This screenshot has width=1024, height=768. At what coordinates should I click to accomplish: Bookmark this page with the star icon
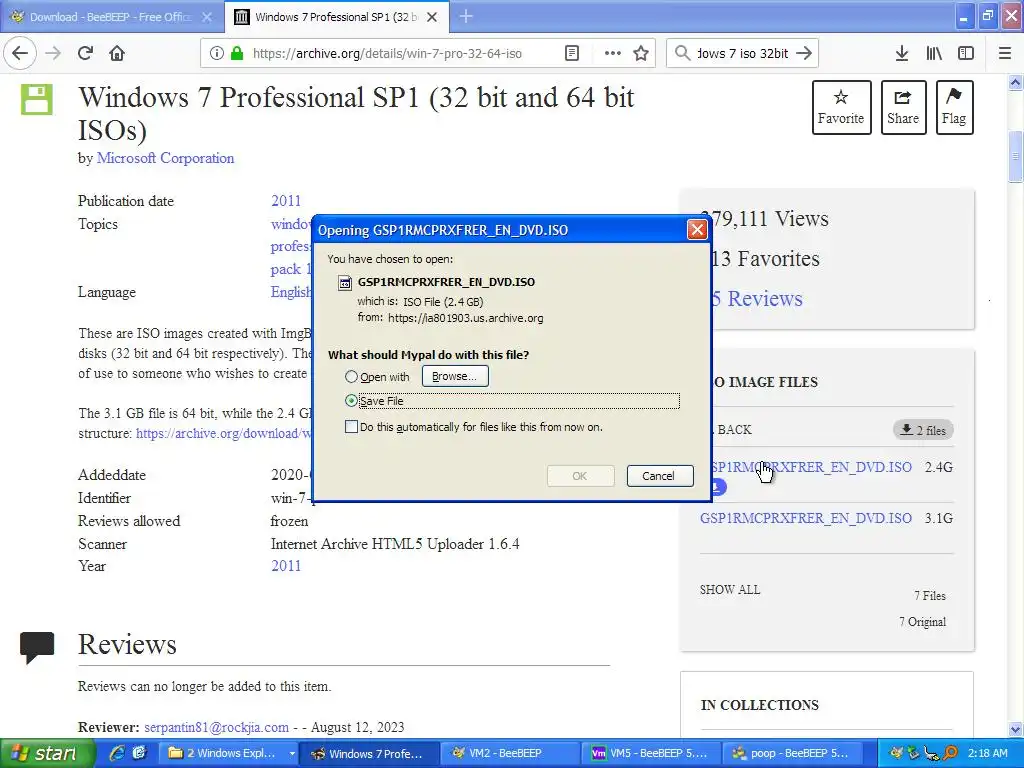(x=641, y=54)
